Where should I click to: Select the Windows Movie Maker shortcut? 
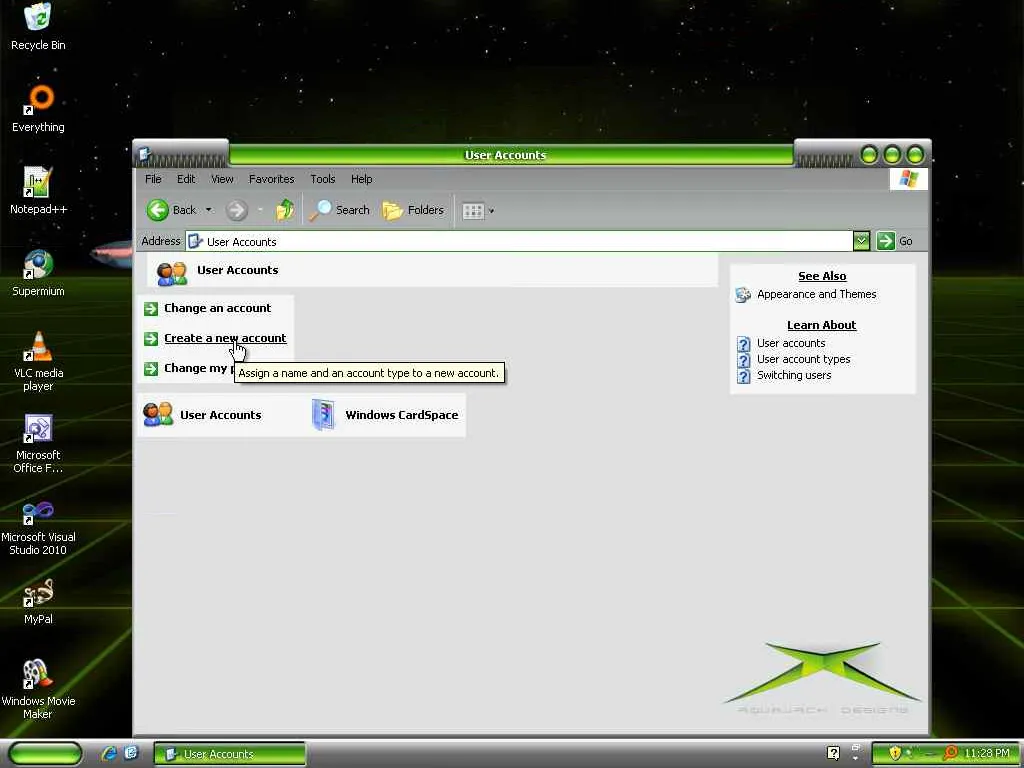pos(38,689)
